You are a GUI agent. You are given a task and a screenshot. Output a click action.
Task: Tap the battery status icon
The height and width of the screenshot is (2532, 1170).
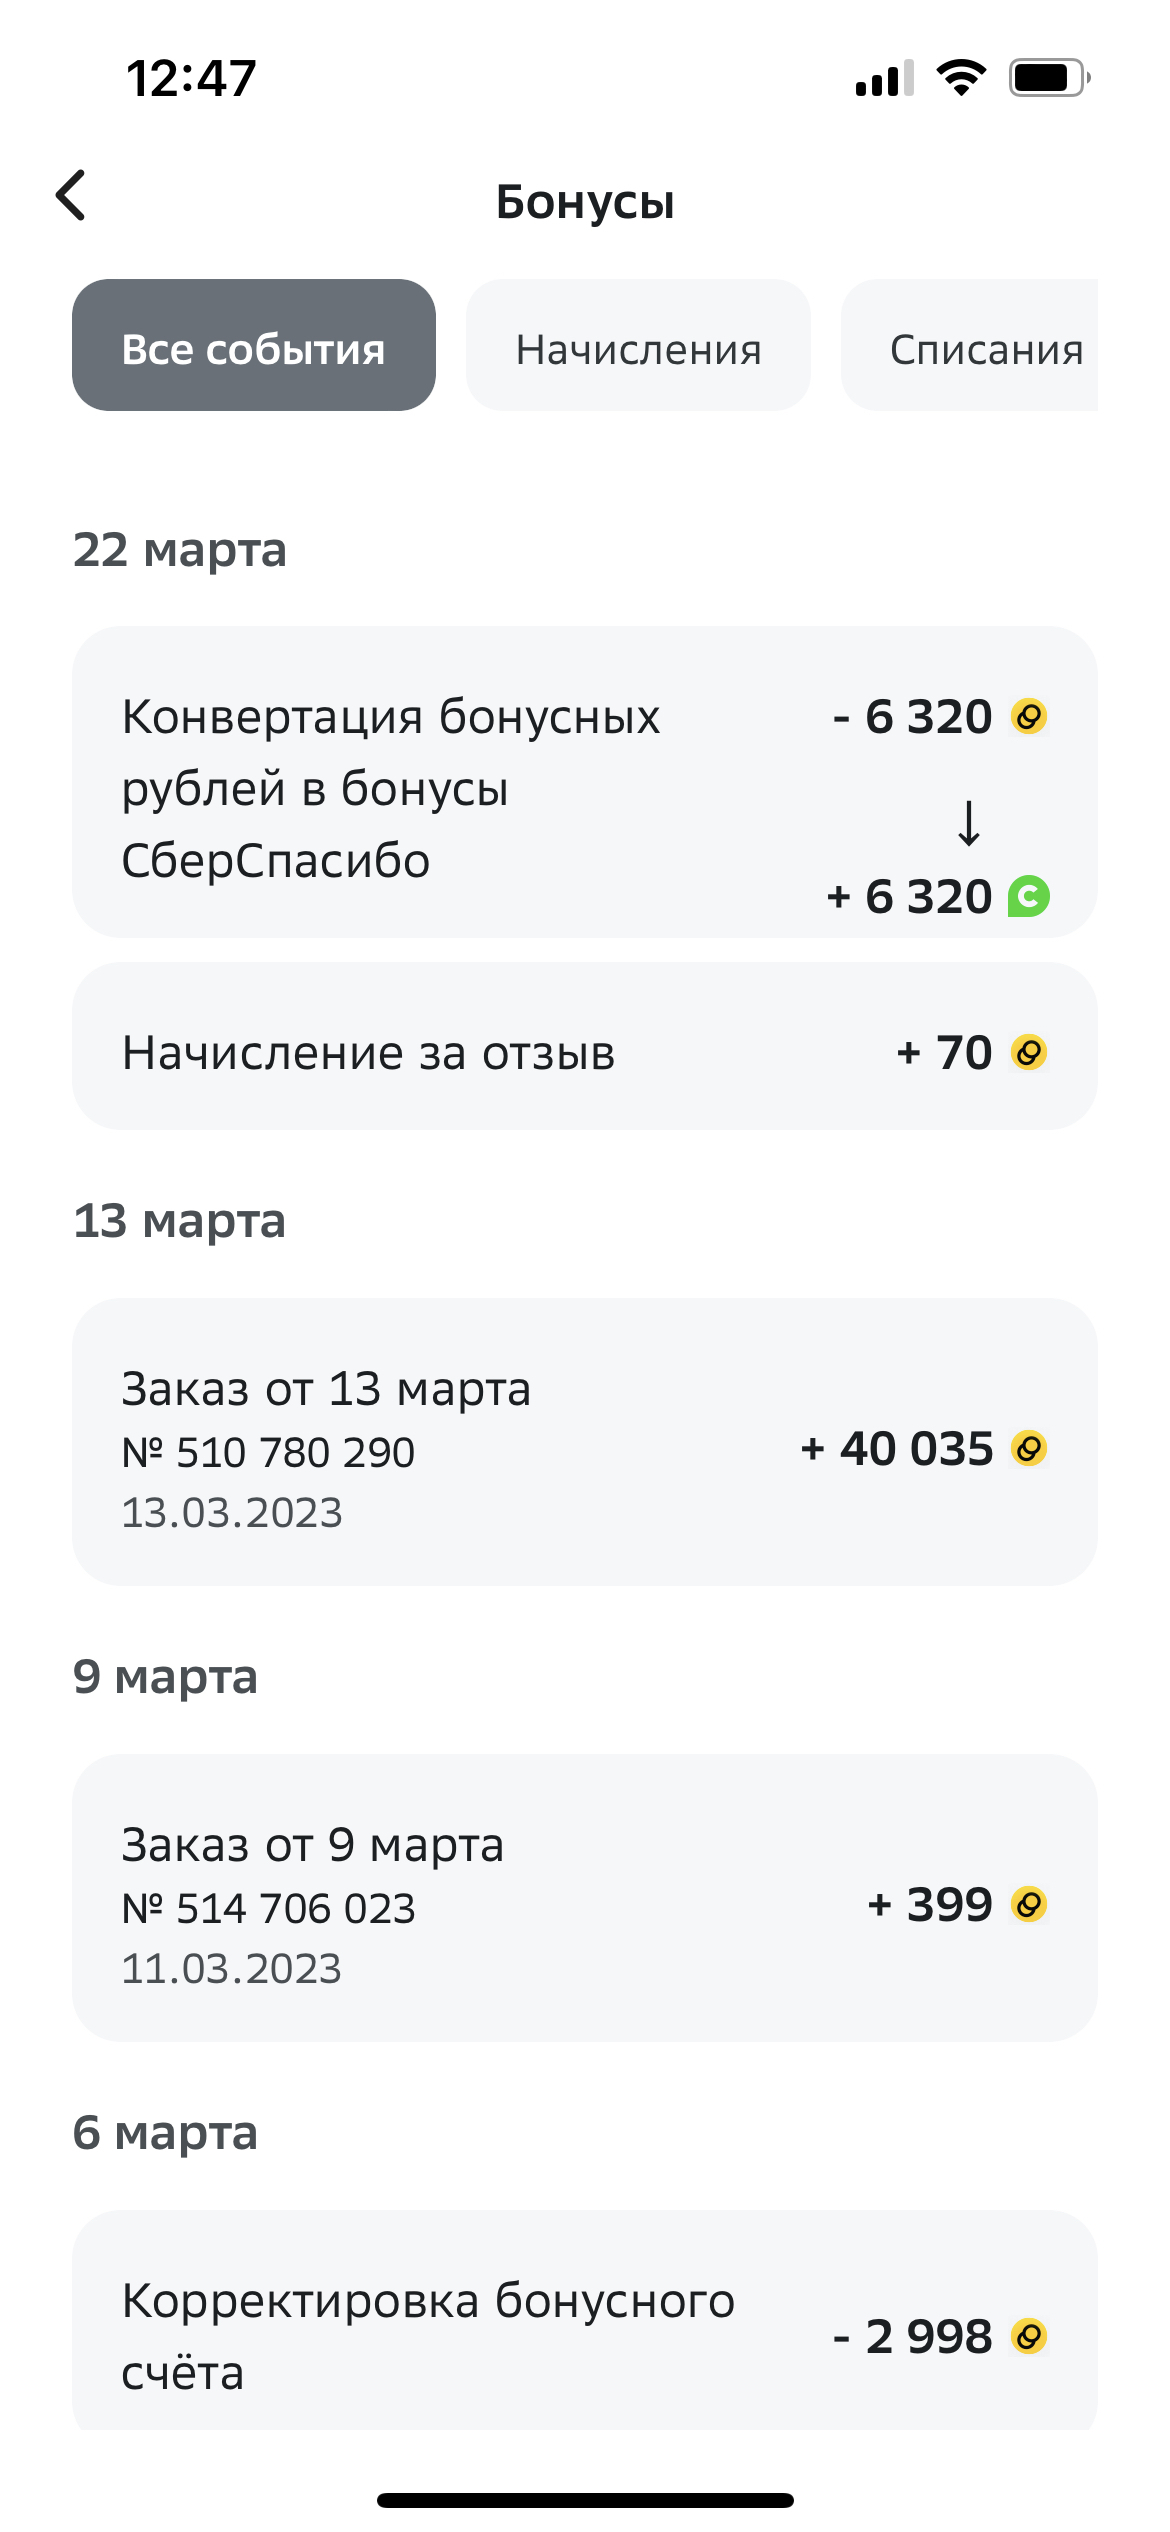tap(1048, 77)
